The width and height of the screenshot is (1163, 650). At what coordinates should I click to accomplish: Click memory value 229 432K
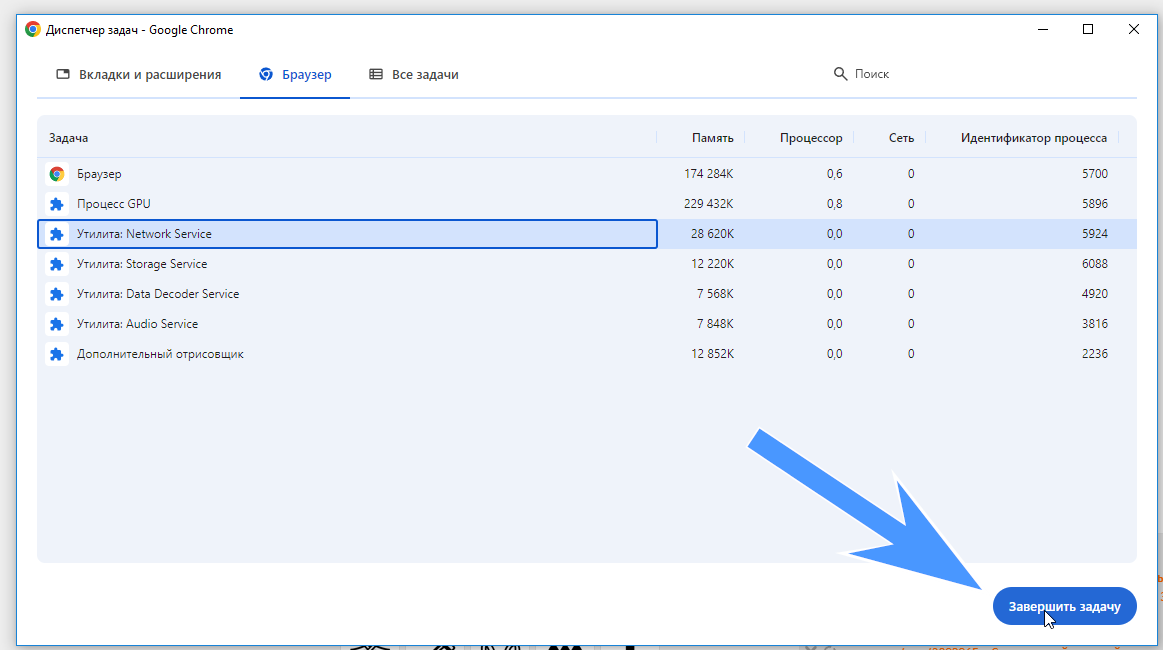[708, 203]
